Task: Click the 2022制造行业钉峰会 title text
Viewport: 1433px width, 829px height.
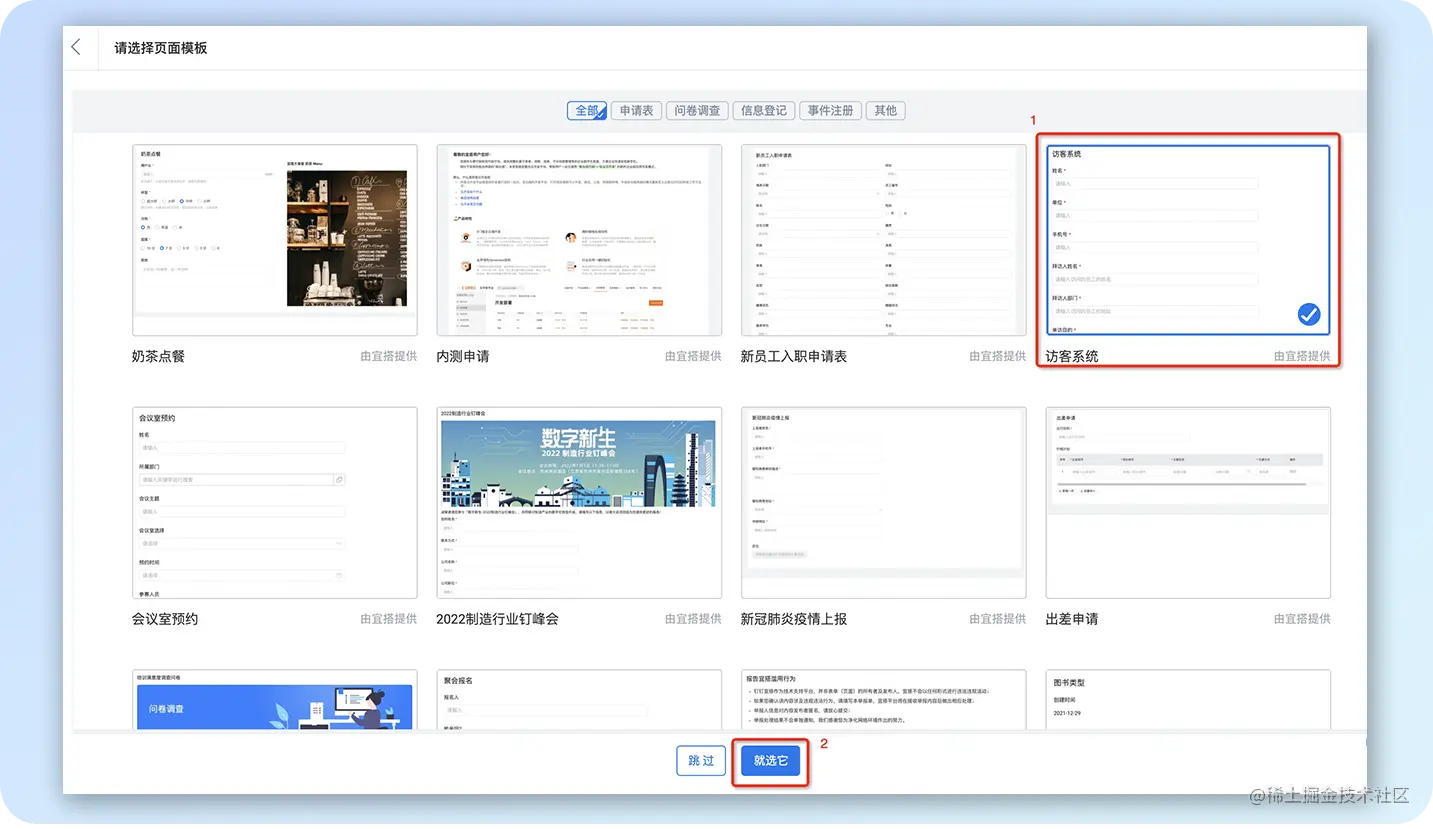Action: 497,619
